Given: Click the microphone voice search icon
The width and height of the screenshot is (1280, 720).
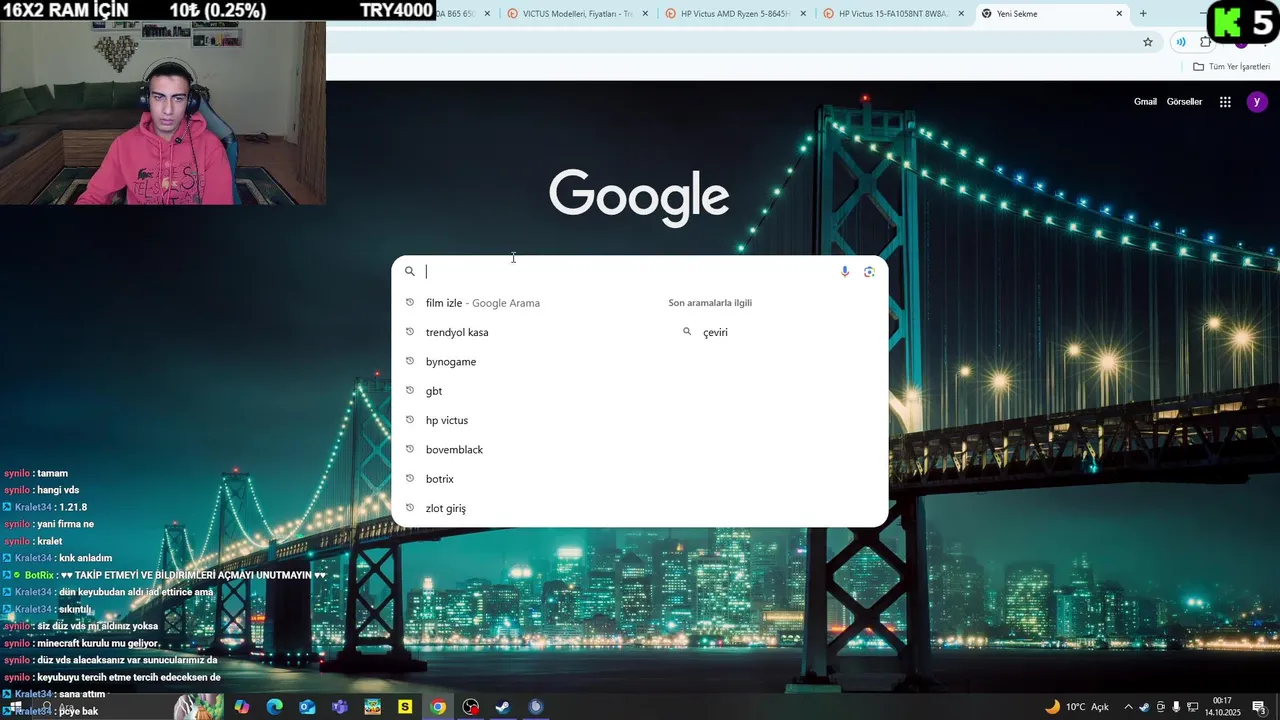Looking at the screenshot, I should click(x=844, y=271).
